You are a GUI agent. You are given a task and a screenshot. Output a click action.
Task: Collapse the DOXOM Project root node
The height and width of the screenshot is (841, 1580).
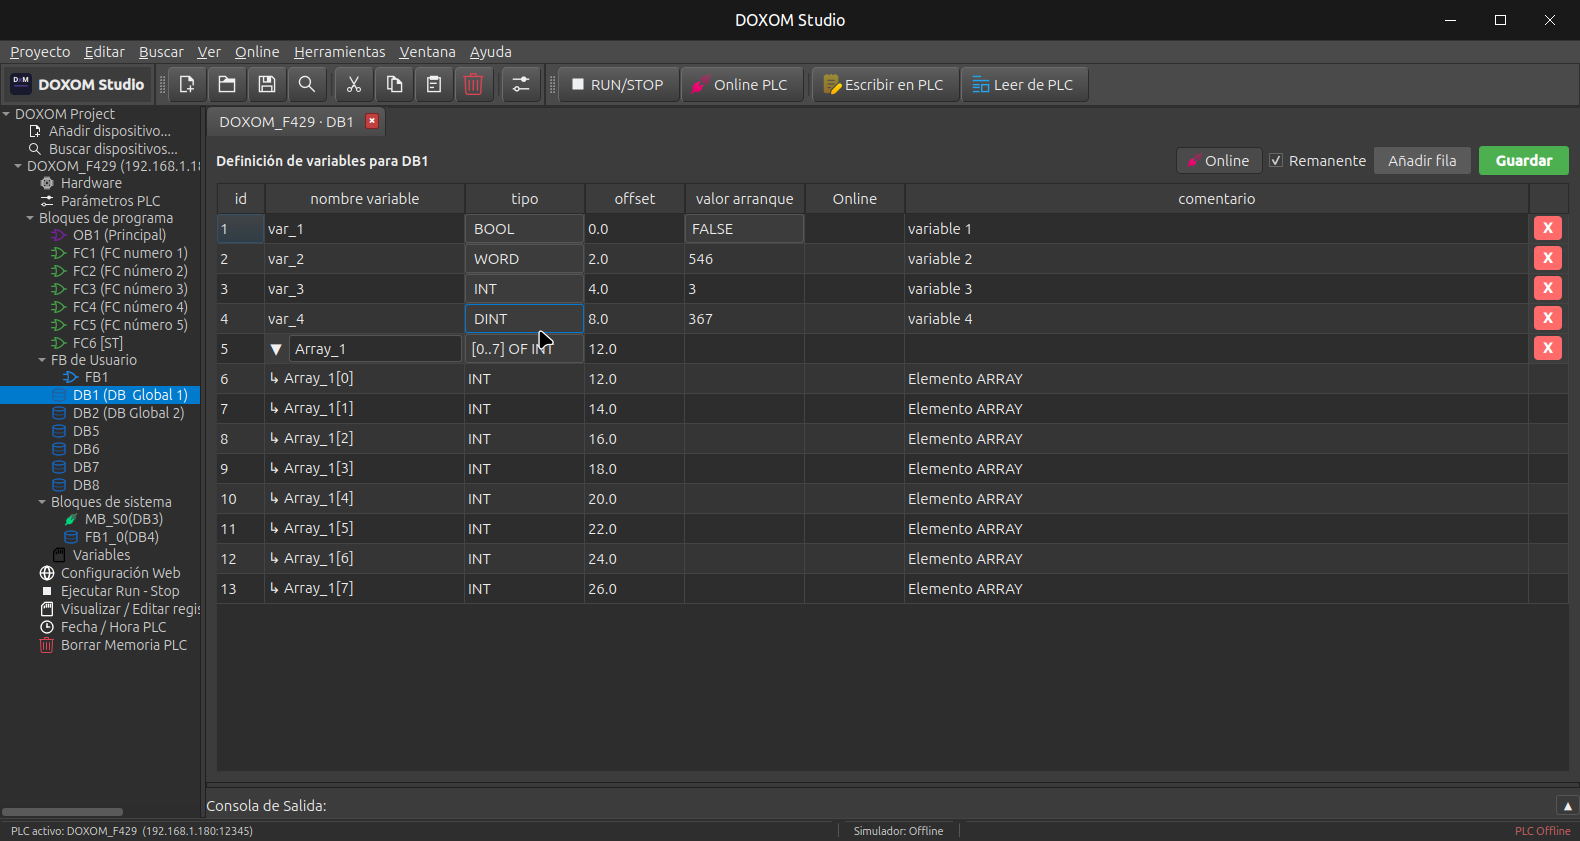(6, 114)
